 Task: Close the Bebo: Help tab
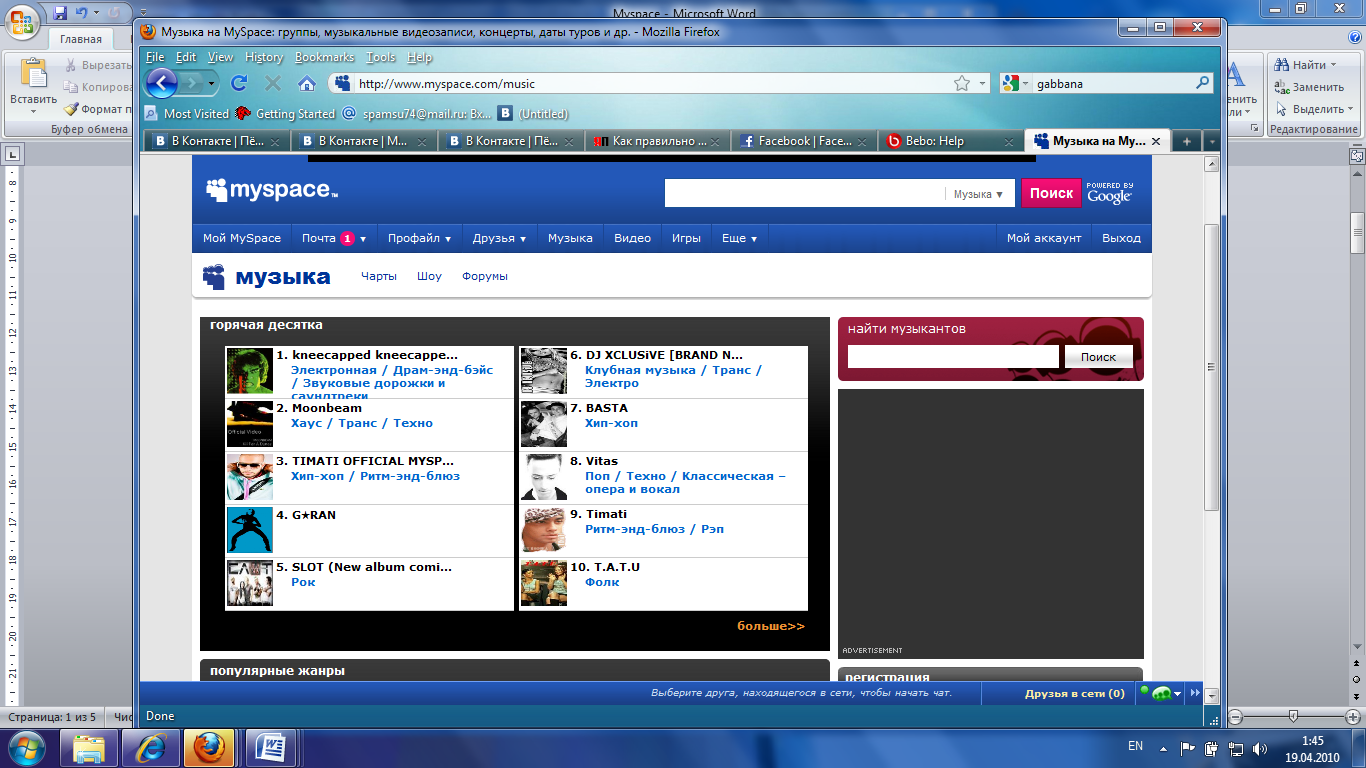point(1007,142)
